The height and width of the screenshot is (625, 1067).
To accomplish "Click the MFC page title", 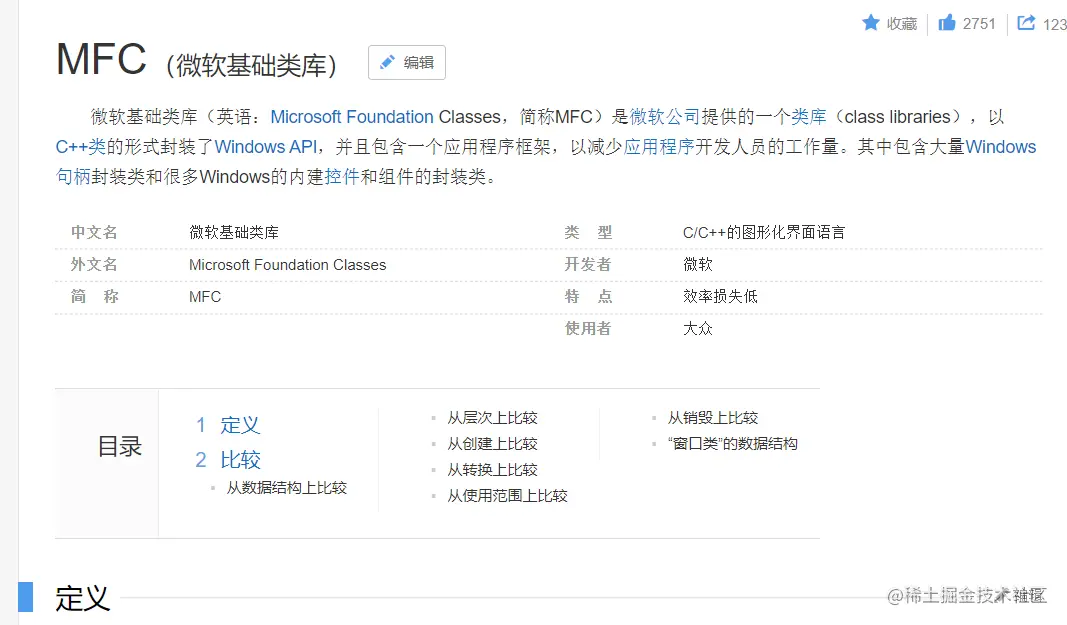I will 101,59.
